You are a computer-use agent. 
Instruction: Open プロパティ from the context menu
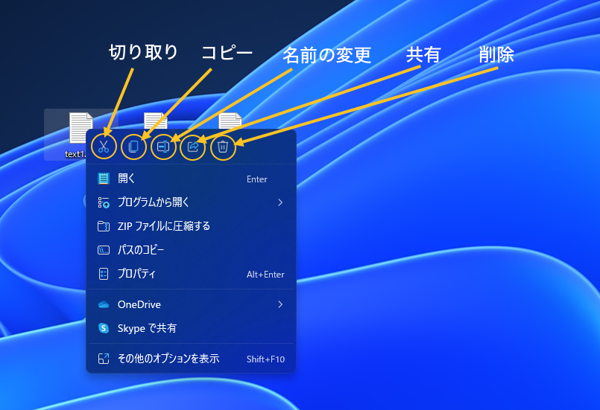click(x=191, y=274)
